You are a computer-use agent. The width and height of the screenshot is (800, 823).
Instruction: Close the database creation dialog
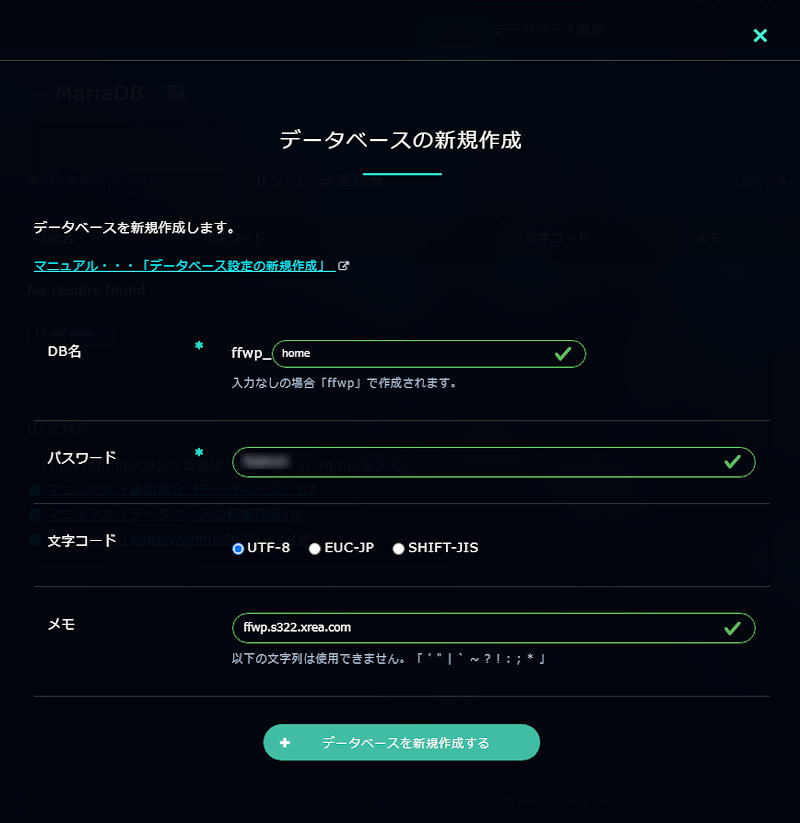(x=760, y=36)
